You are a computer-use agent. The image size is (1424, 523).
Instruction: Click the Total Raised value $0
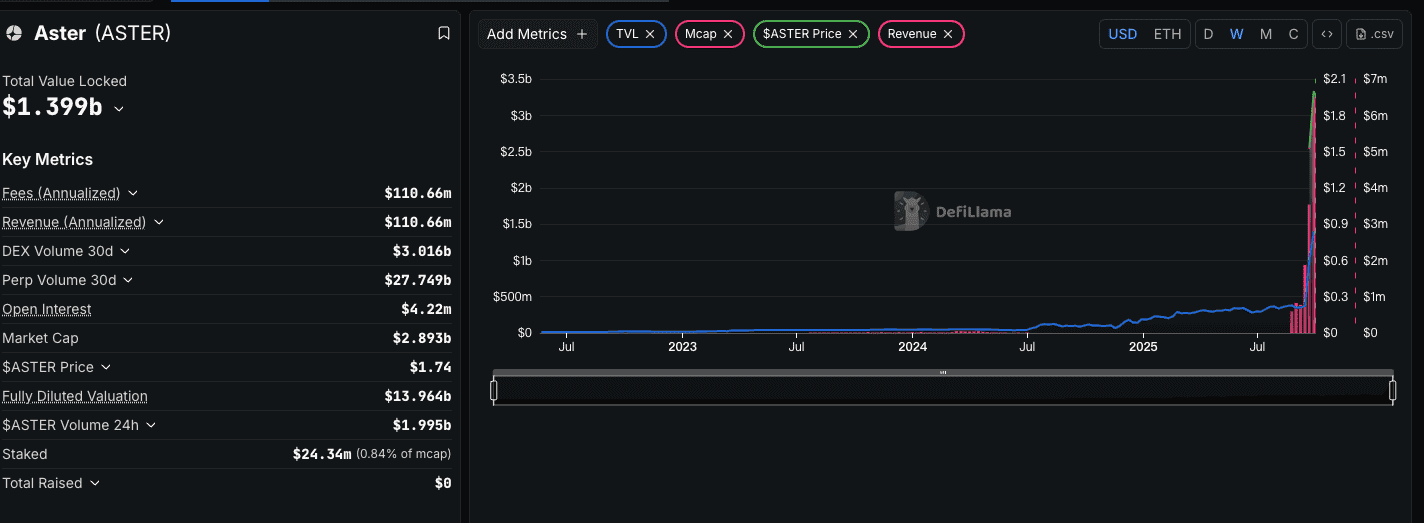tap(443, 483)
